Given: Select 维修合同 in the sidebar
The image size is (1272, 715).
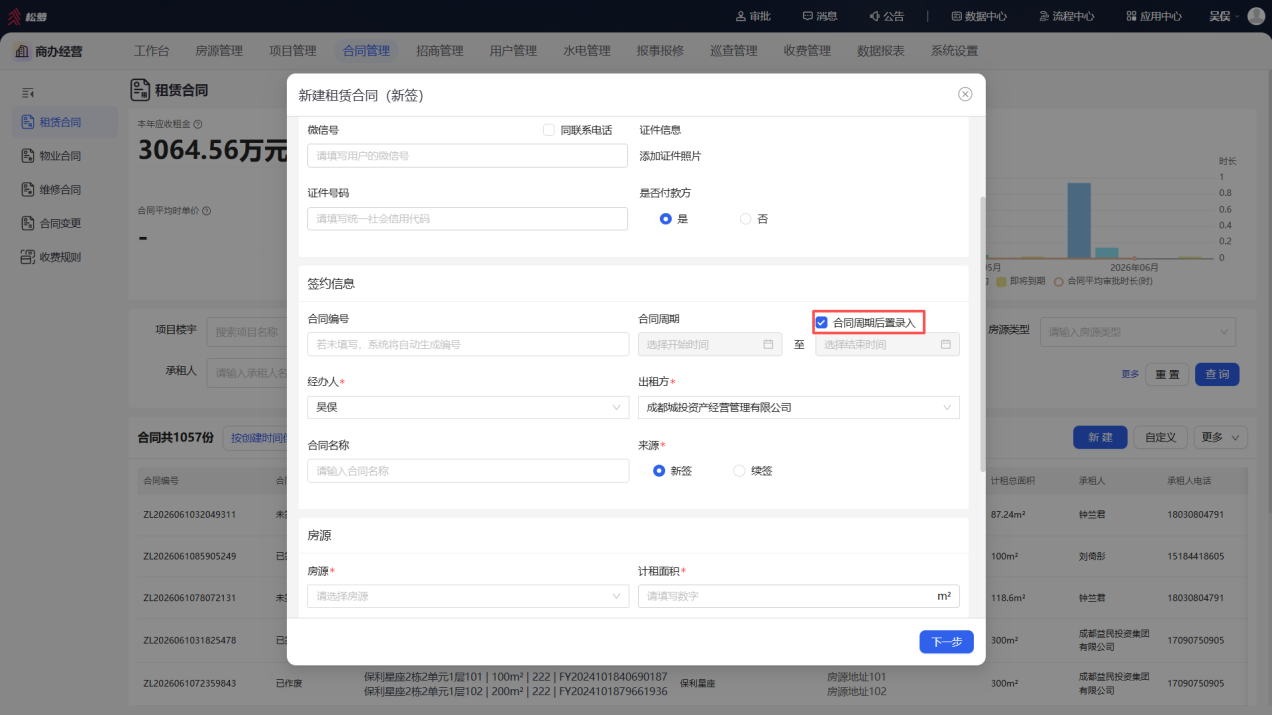Looking at the screenshot, I should 60,190.
